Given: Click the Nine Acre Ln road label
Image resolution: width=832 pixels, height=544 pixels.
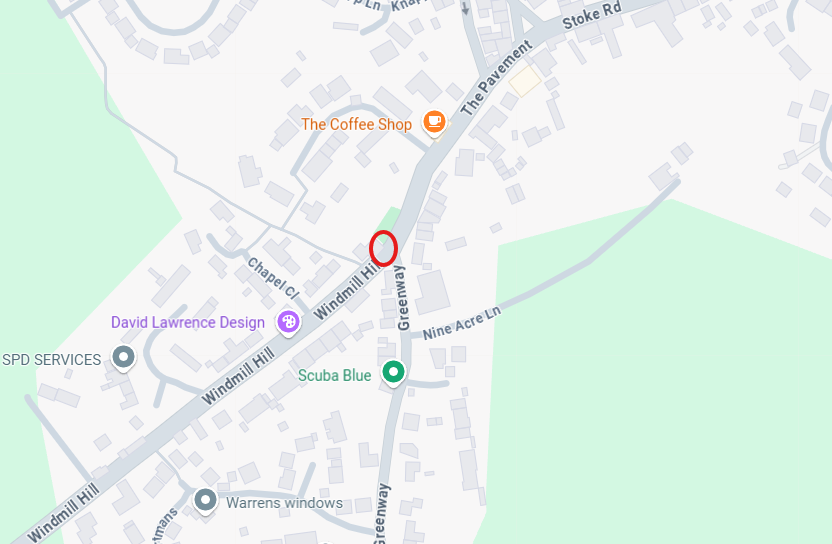Looking at the screenshot, I should 462,323.
